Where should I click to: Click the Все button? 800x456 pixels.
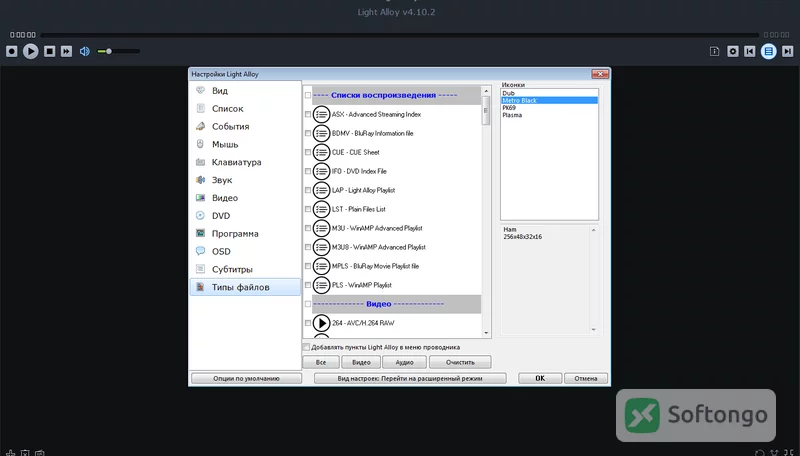click(x=321, y=362)
